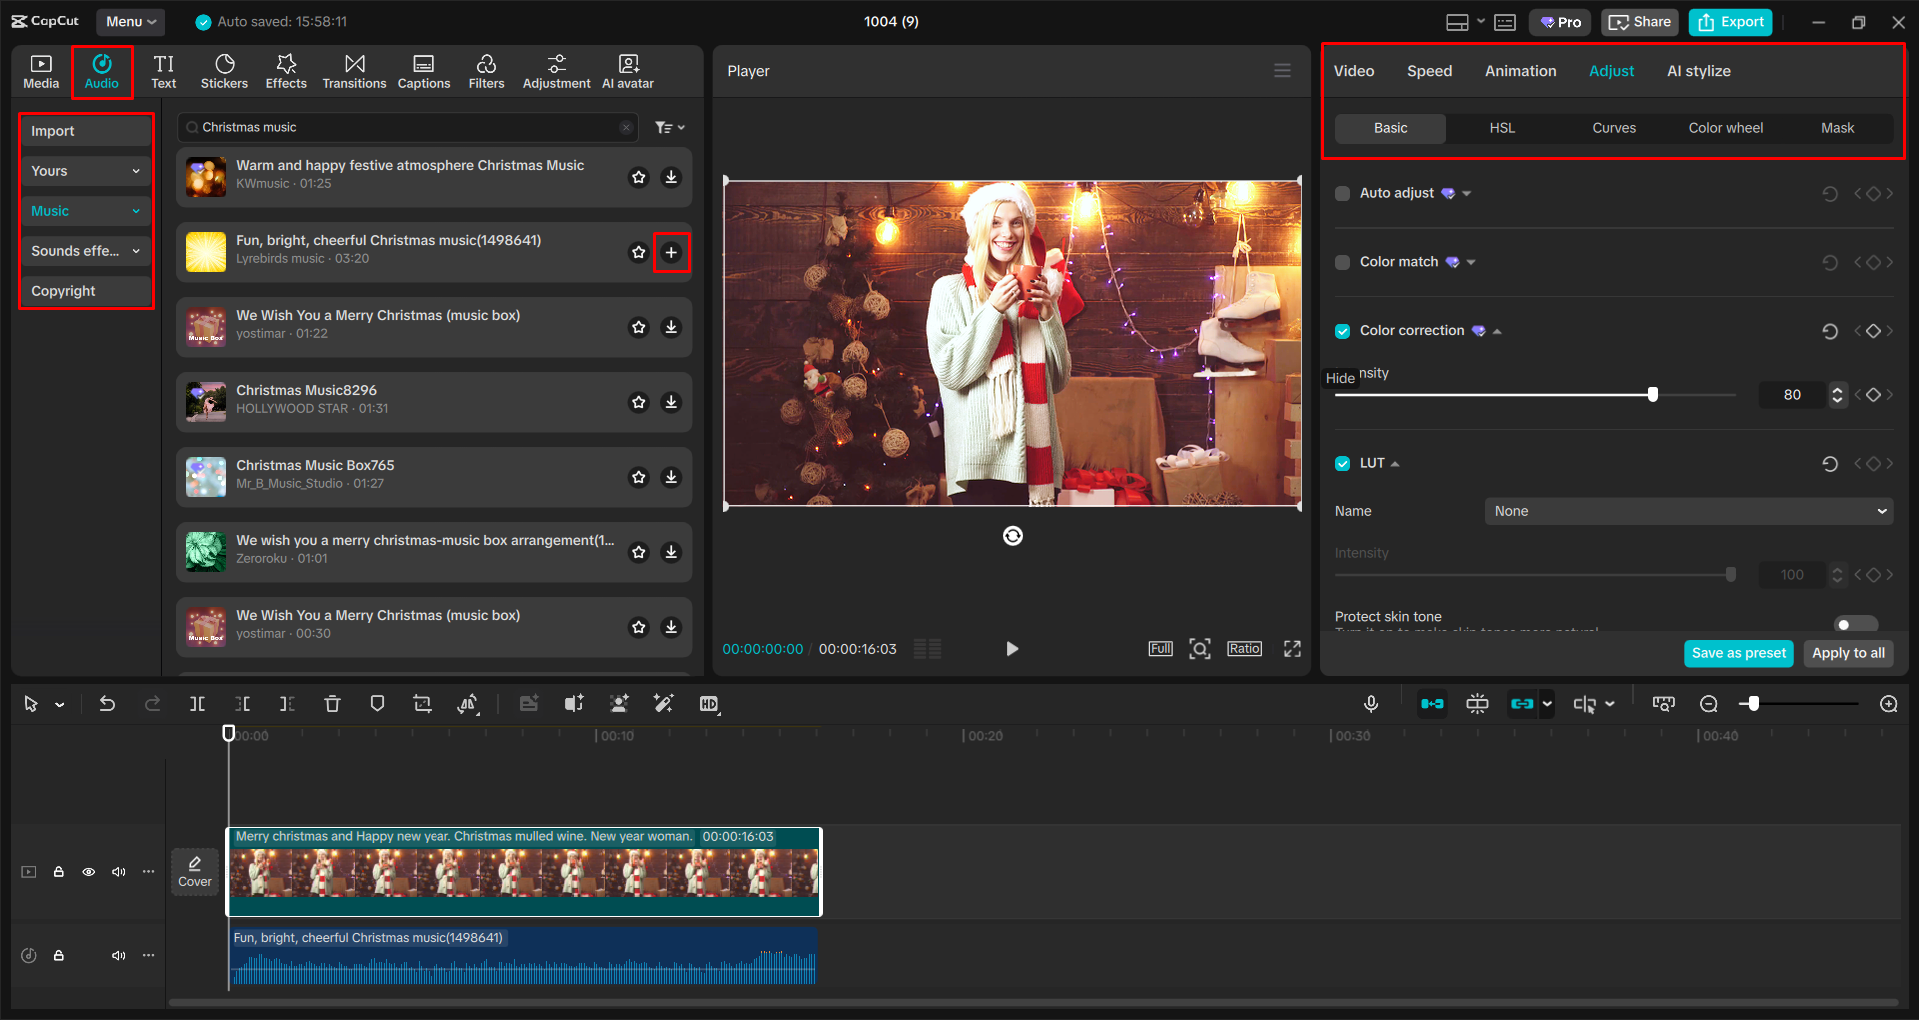
Task: Delete the selected clip with trash icon
Action: click(332, 703)
